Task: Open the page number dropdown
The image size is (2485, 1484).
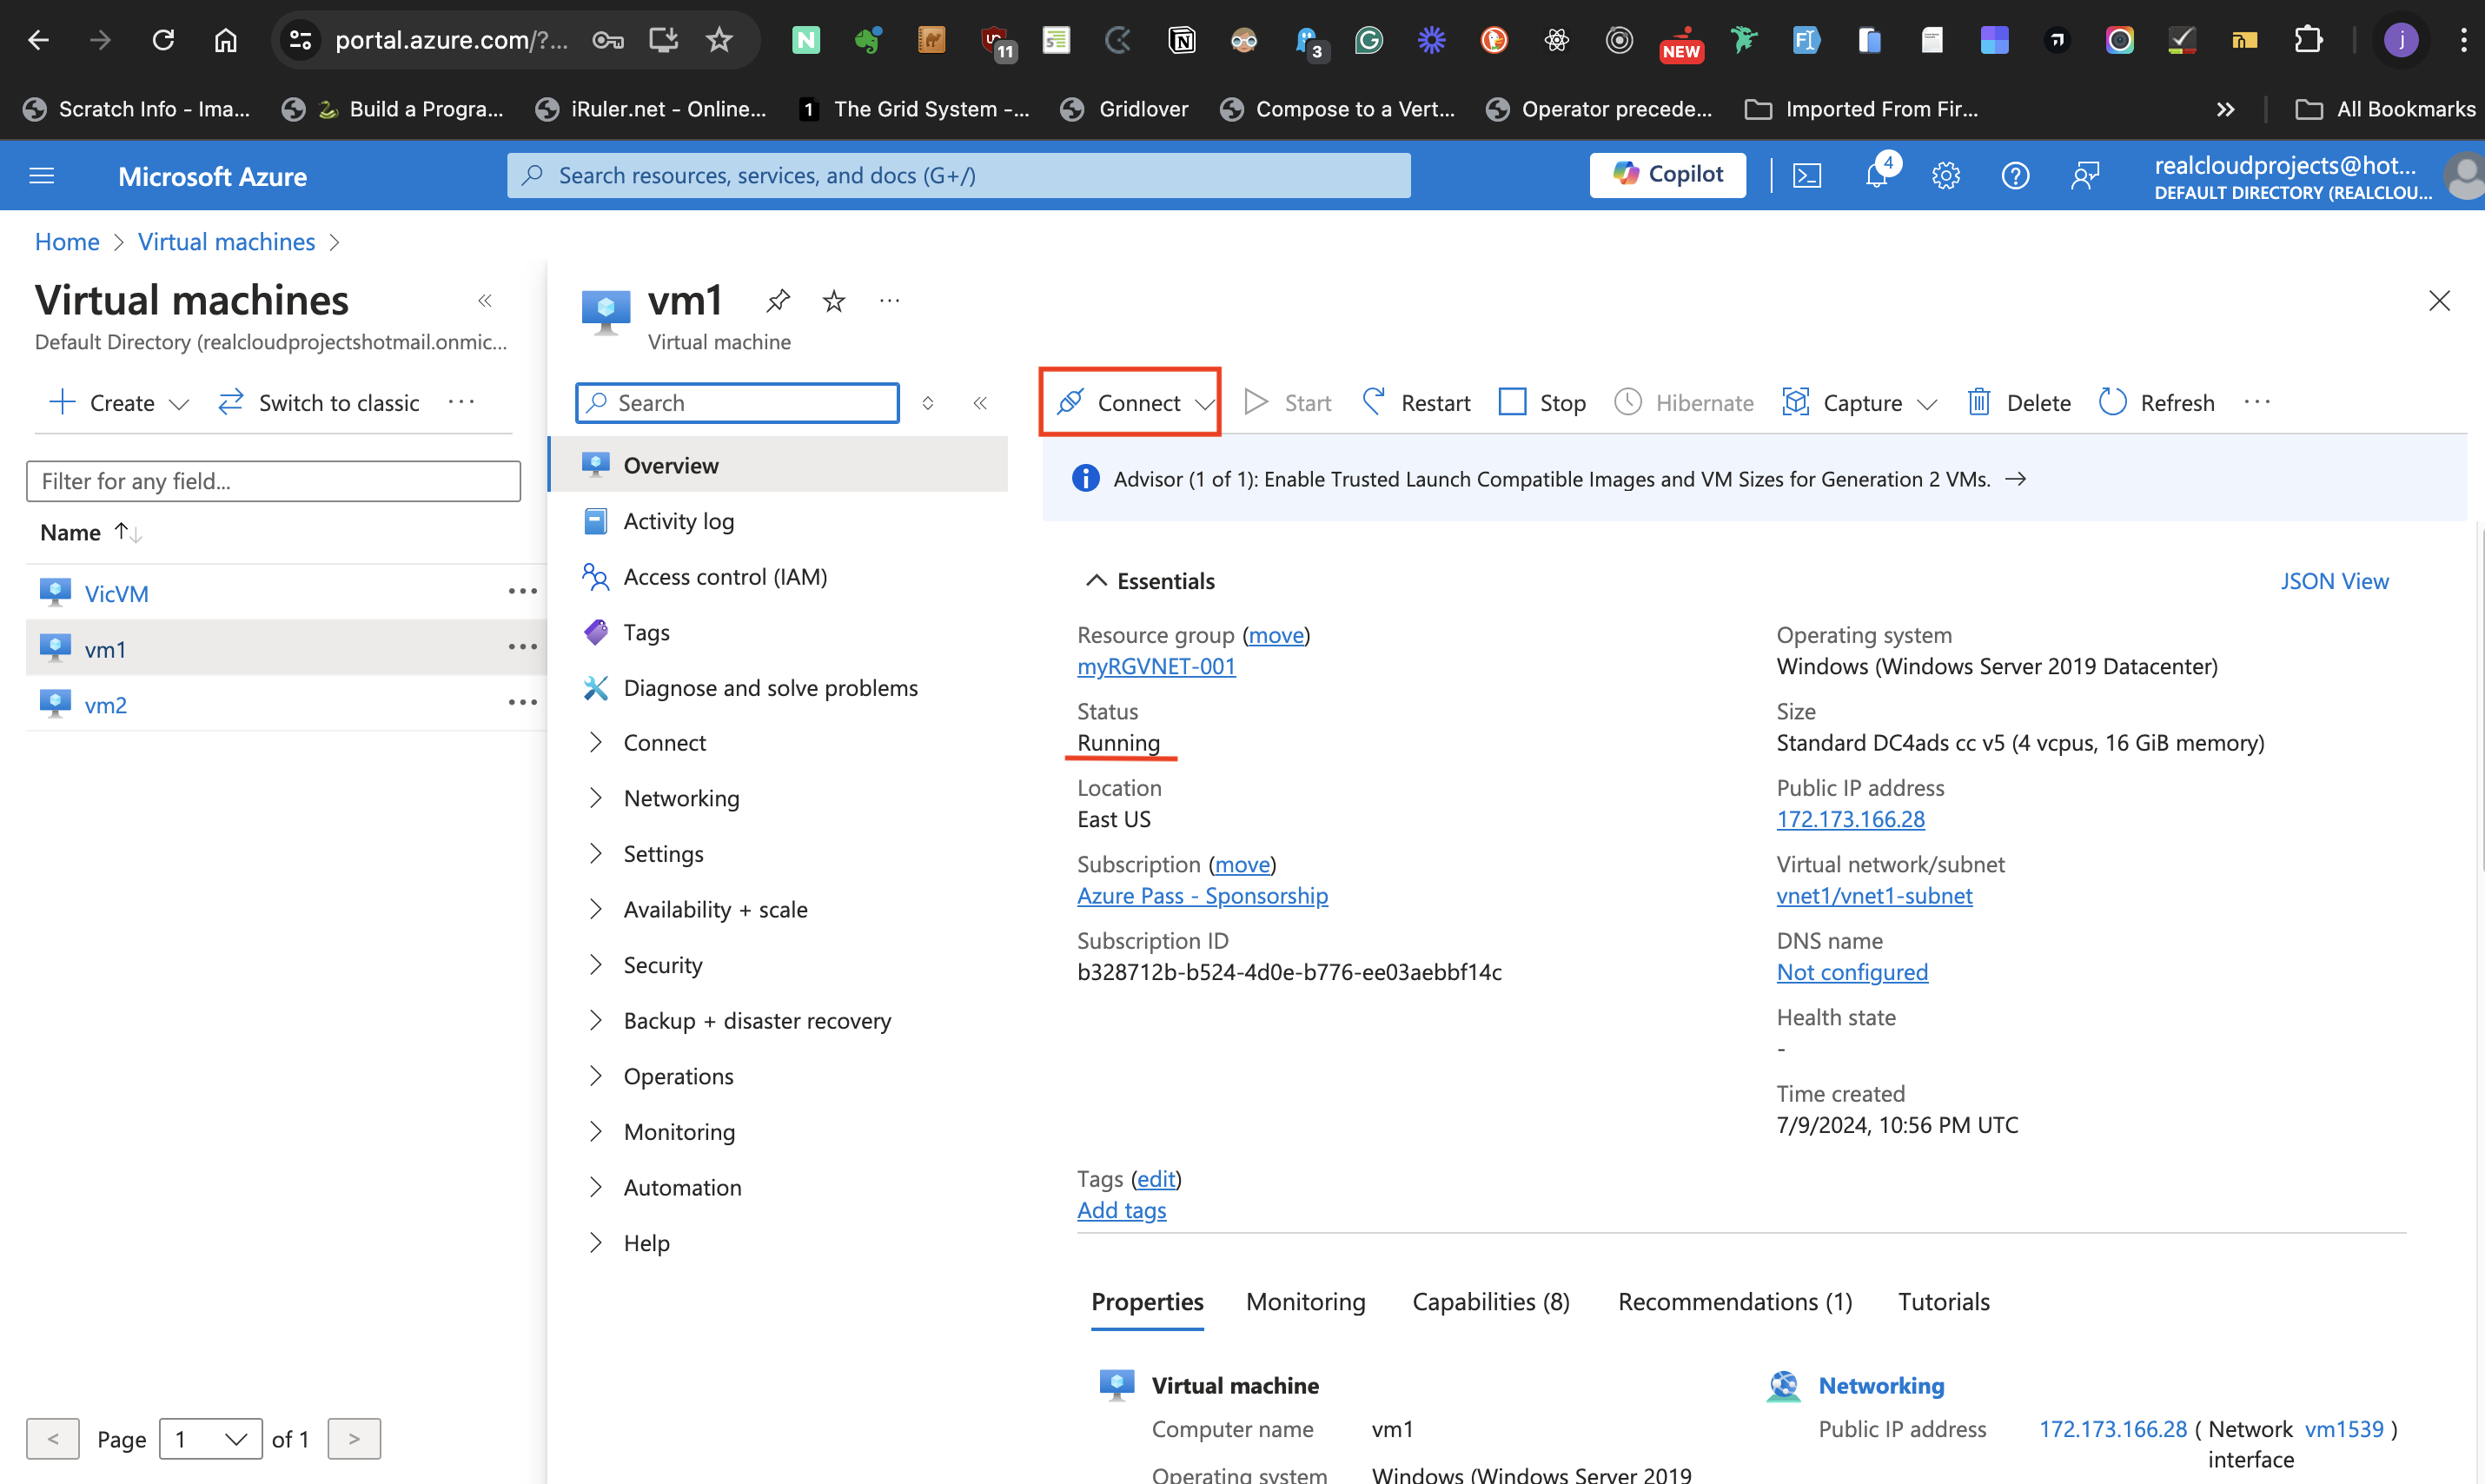Action: click(210, 1439)
